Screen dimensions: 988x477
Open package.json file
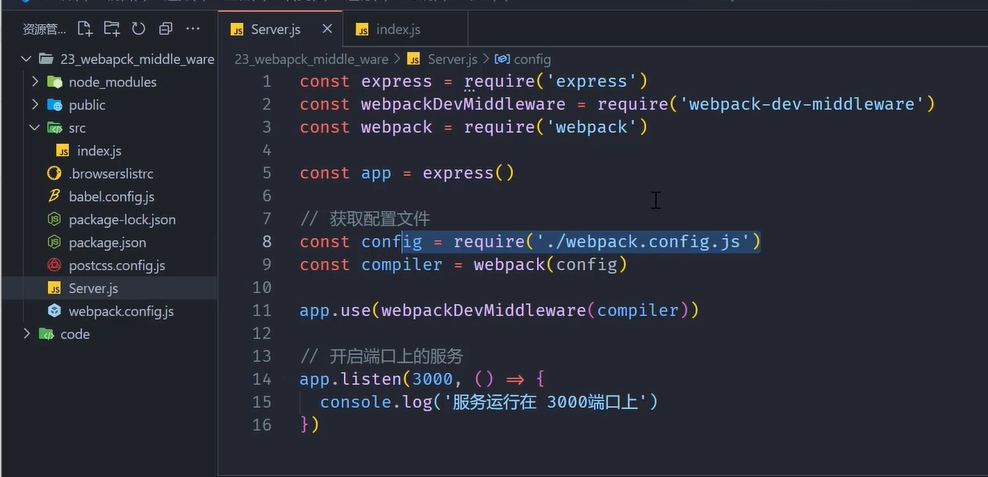[x=107, y=243]
